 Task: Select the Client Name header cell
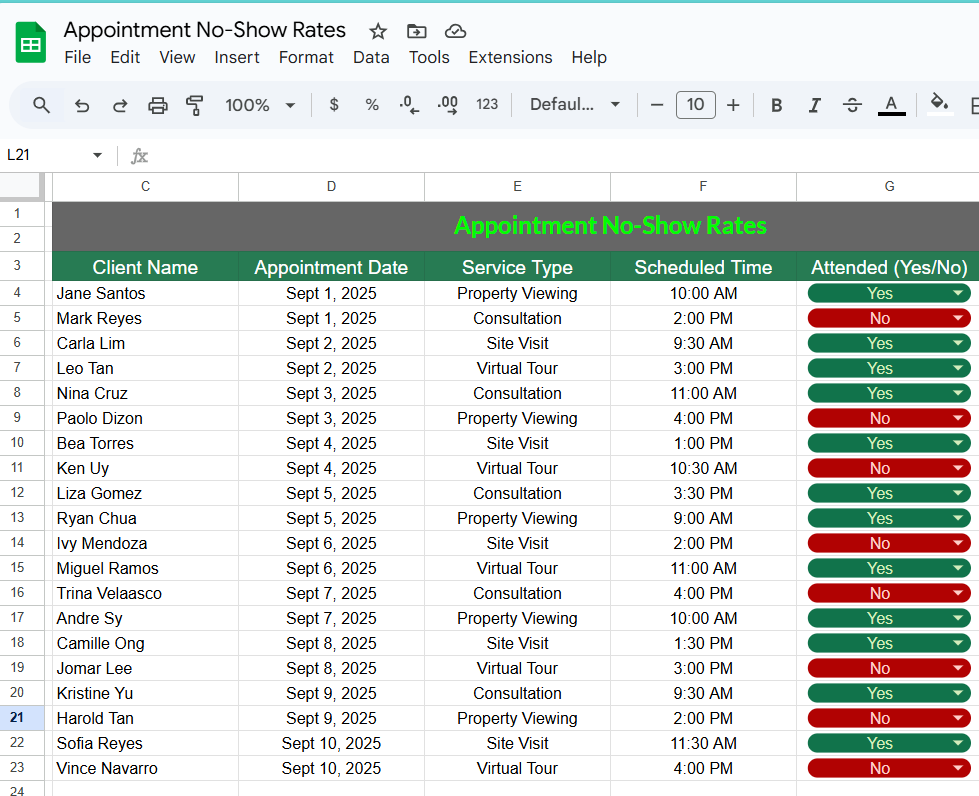pos(145,267)
